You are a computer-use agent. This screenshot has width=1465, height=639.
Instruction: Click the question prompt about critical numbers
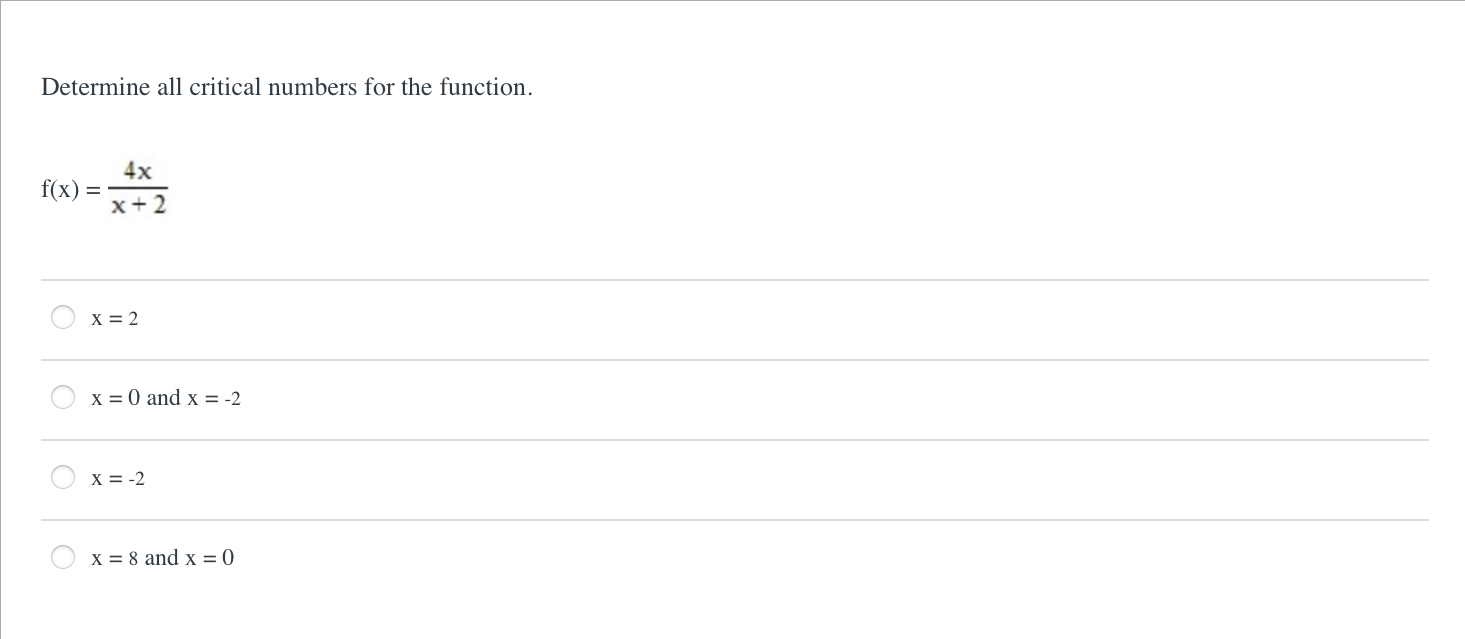click(x=286, y=87)
